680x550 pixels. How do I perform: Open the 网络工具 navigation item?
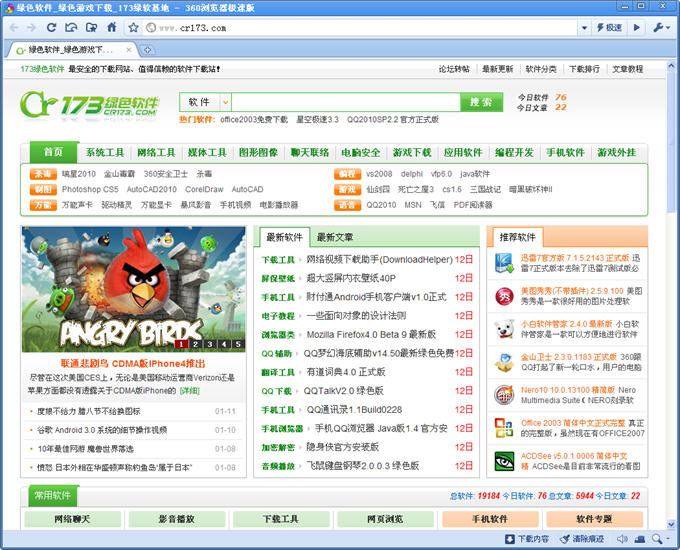tap(156, 153)
